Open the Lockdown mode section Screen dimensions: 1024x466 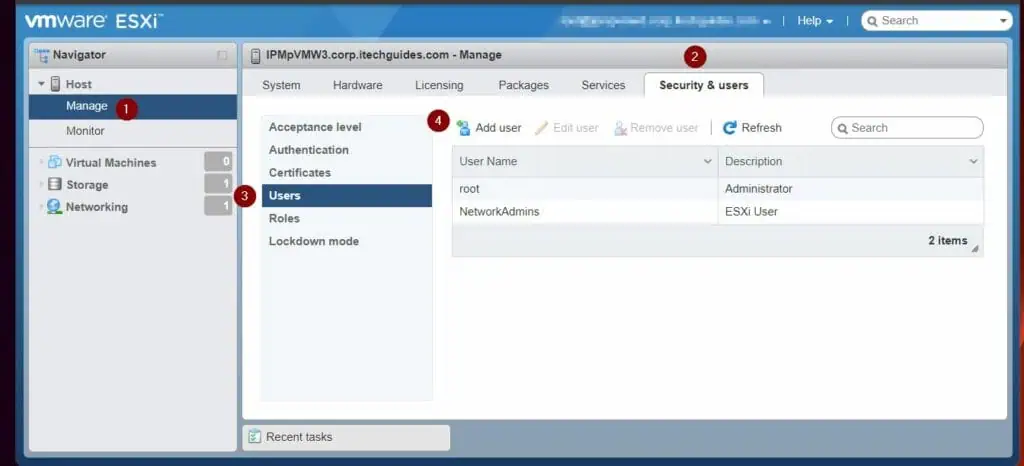[347, 241]
